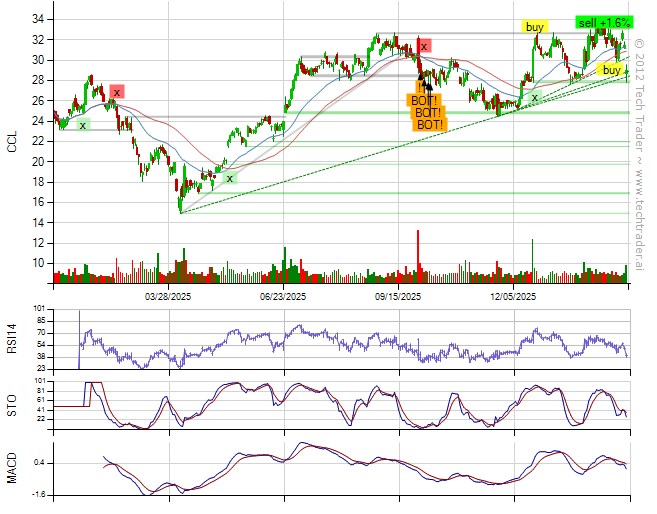The image size is (657, 514).
Task: Click the '09/15/2025' date label
Action: pyautogui.click(x=398, y=297)
